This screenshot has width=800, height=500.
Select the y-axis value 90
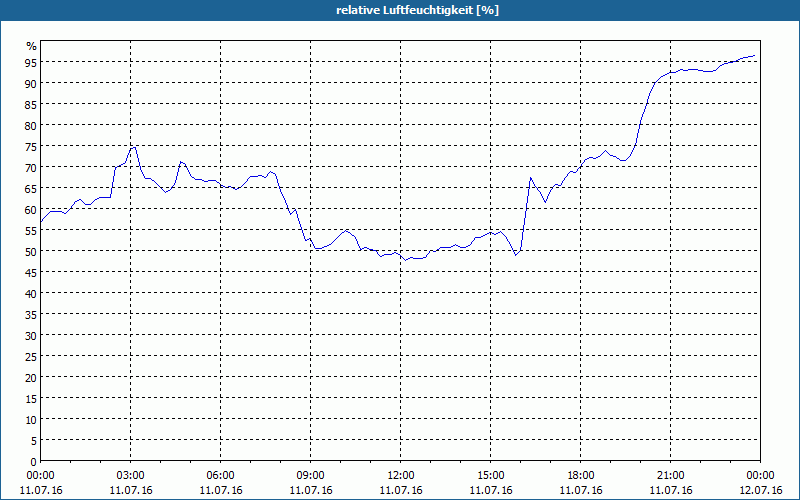point(31,84)
